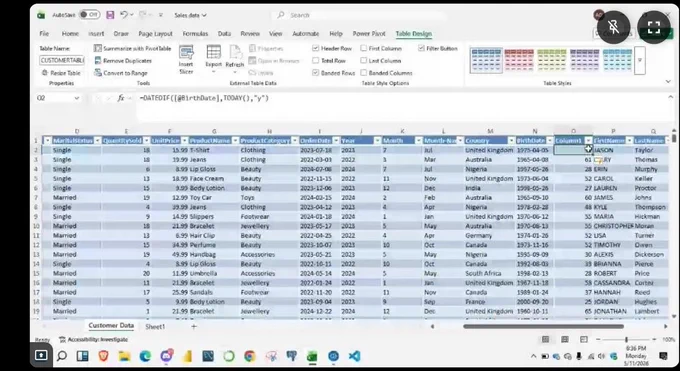The height and width of the screenshot is (371, 680).
Task: Click the Undo arrow icon
Action: click(x=124, y=15)
